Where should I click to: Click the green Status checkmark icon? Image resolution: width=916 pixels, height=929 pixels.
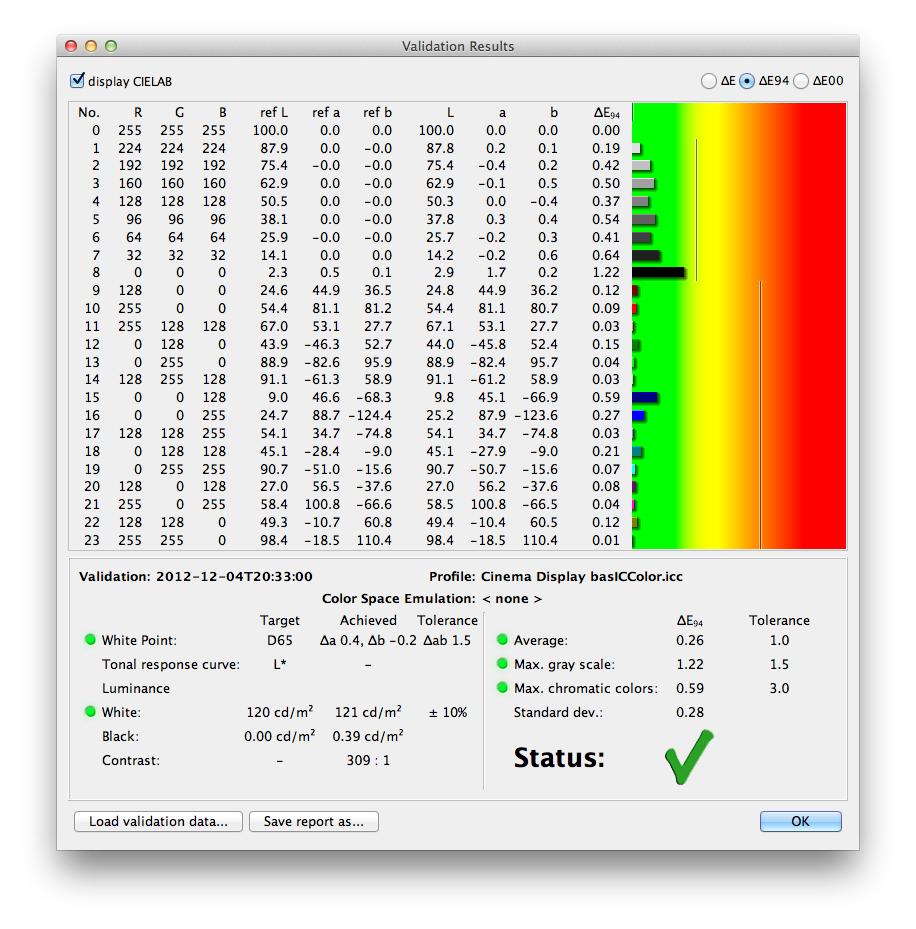pos(689,757)
